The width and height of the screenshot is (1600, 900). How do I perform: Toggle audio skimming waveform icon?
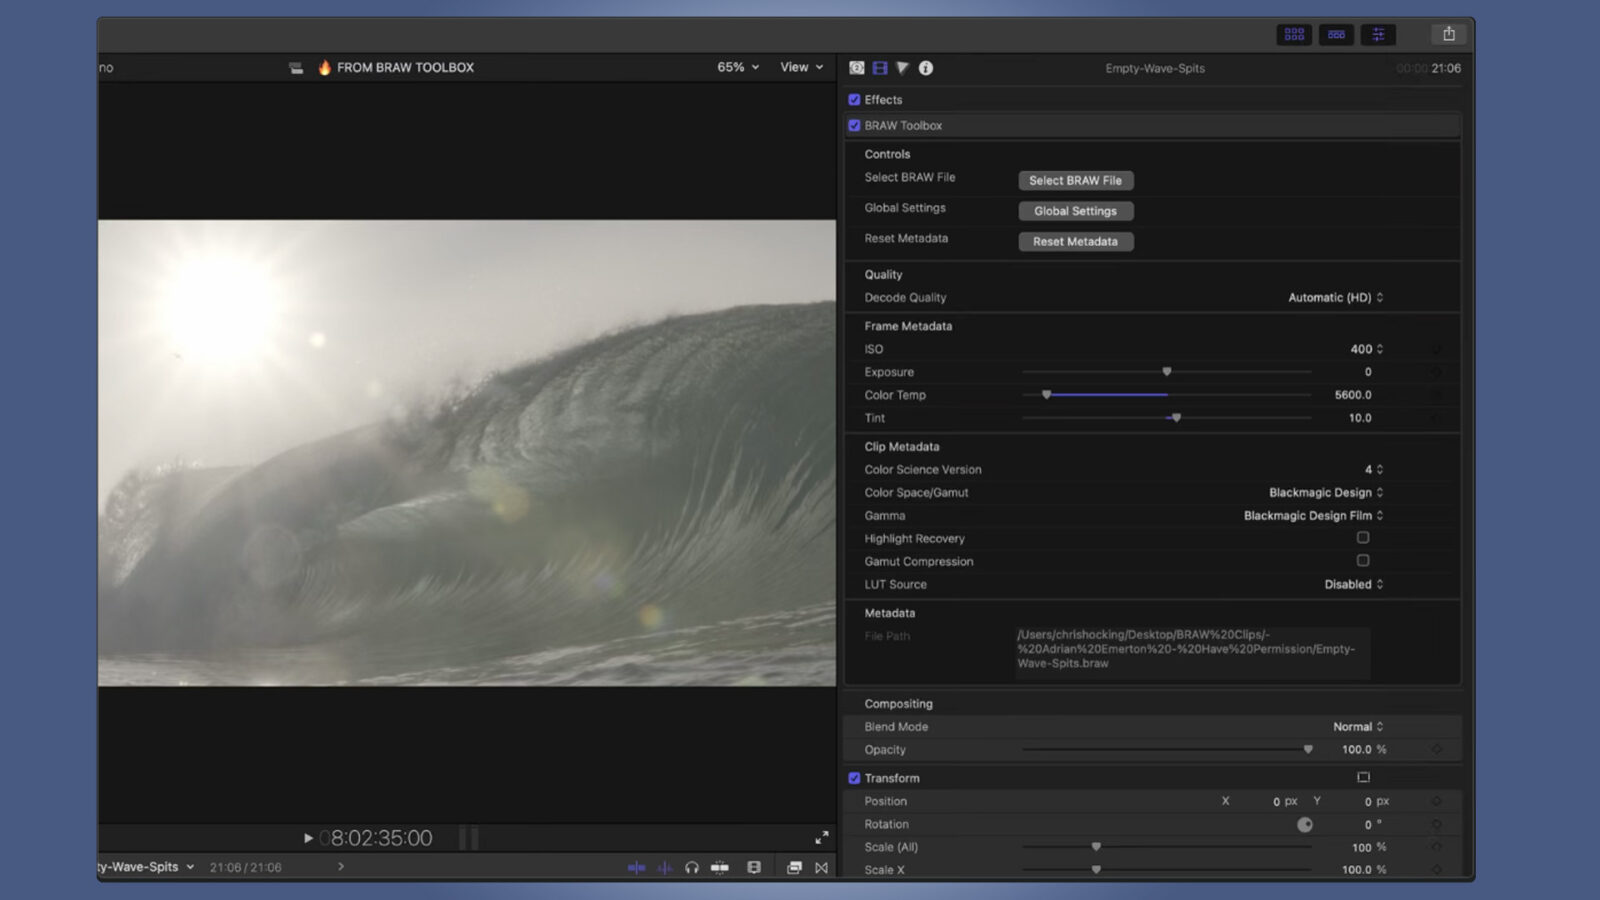click(665, 868)
